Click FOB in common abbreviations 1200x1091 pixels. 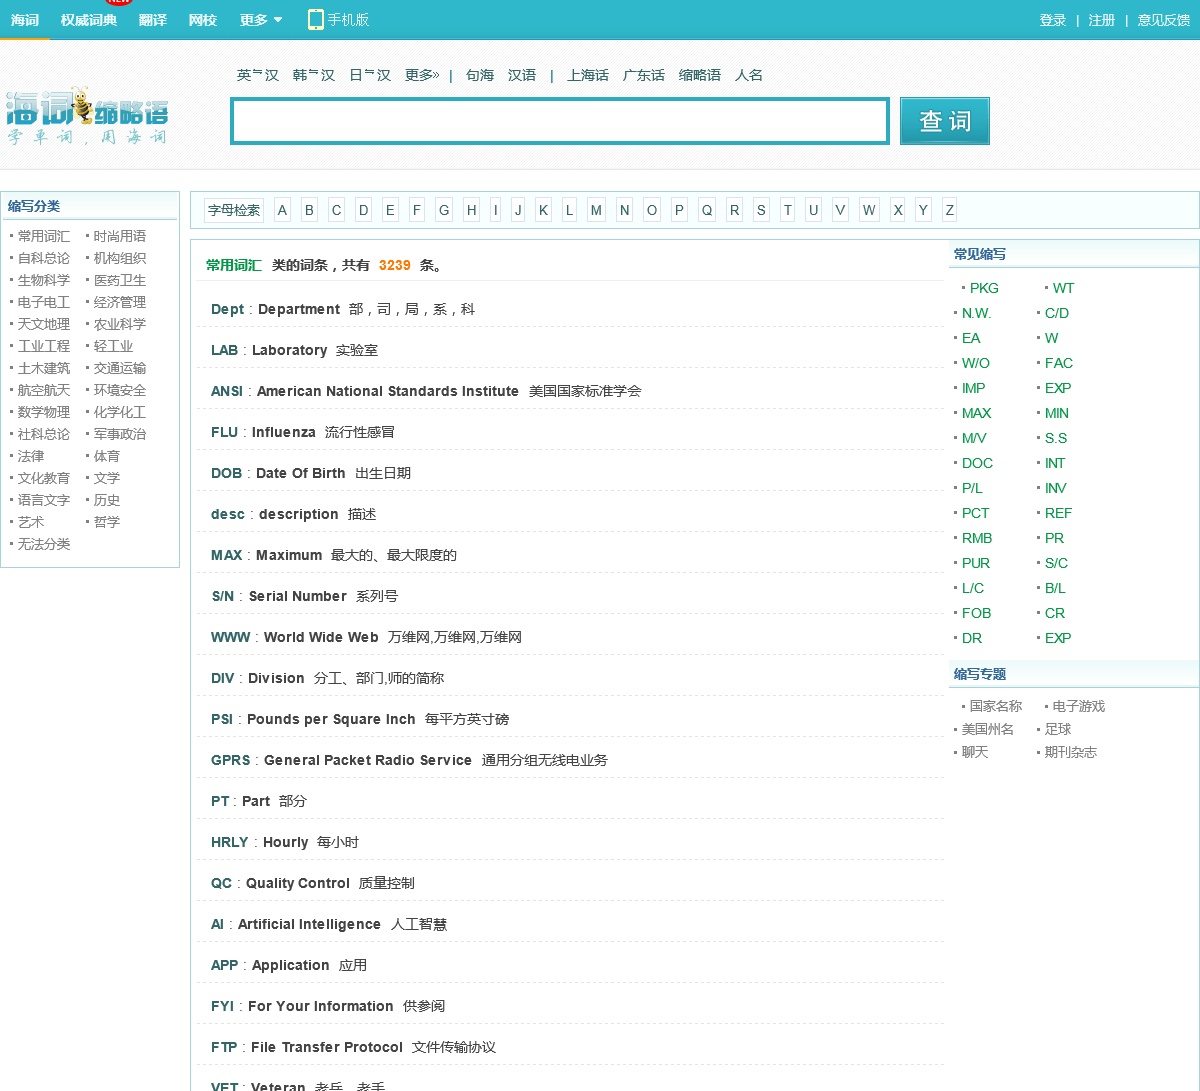(976, 613)
